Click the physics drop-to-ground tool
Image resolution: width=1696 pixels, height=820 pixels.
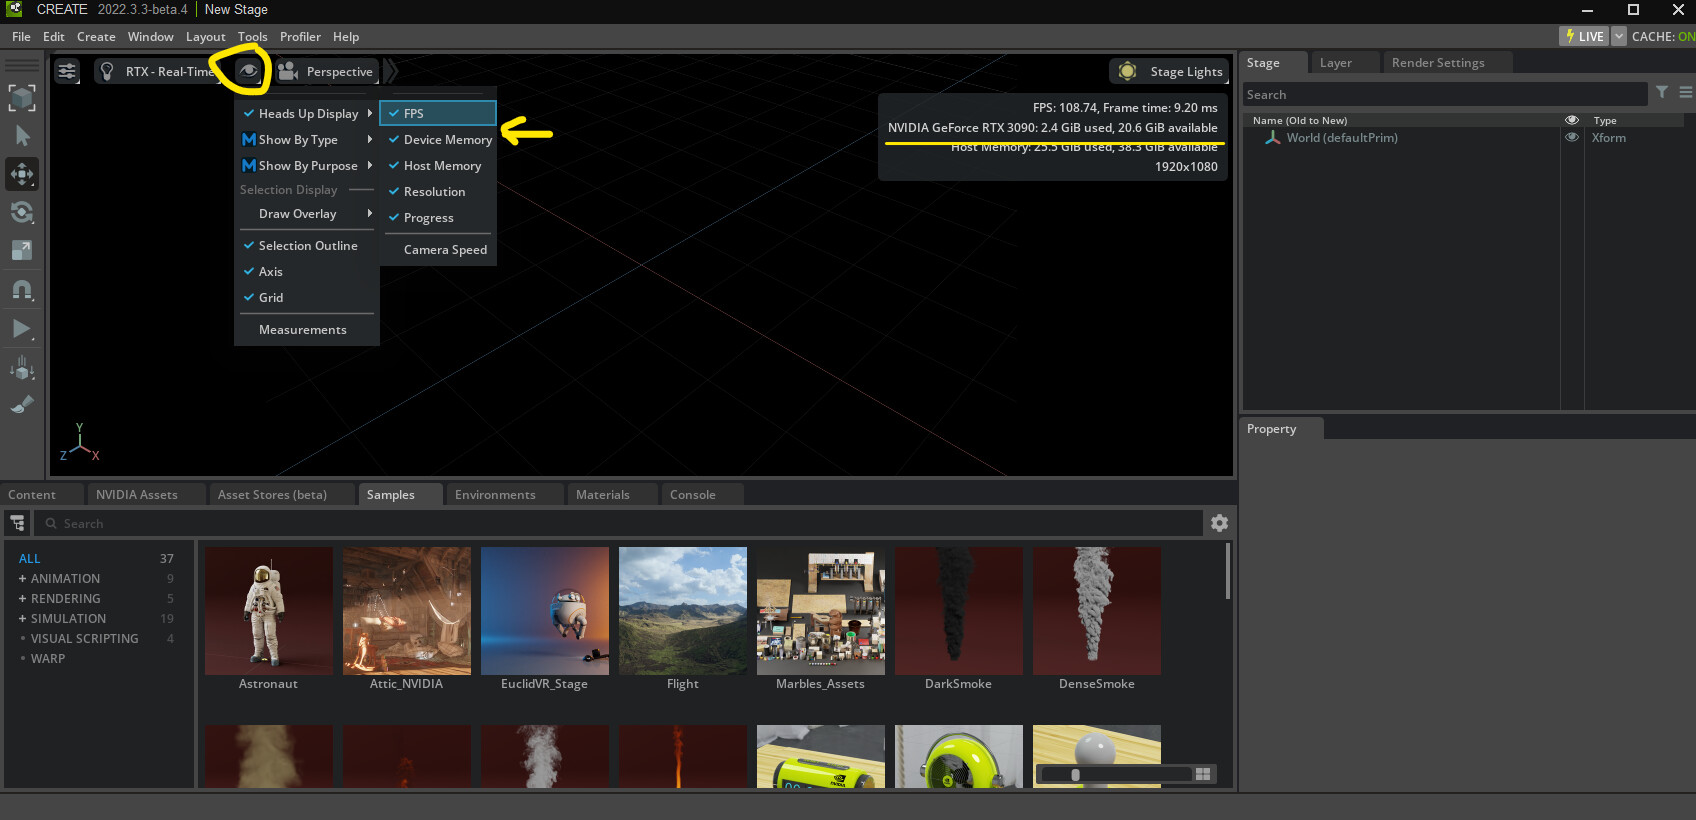point(22,367)
